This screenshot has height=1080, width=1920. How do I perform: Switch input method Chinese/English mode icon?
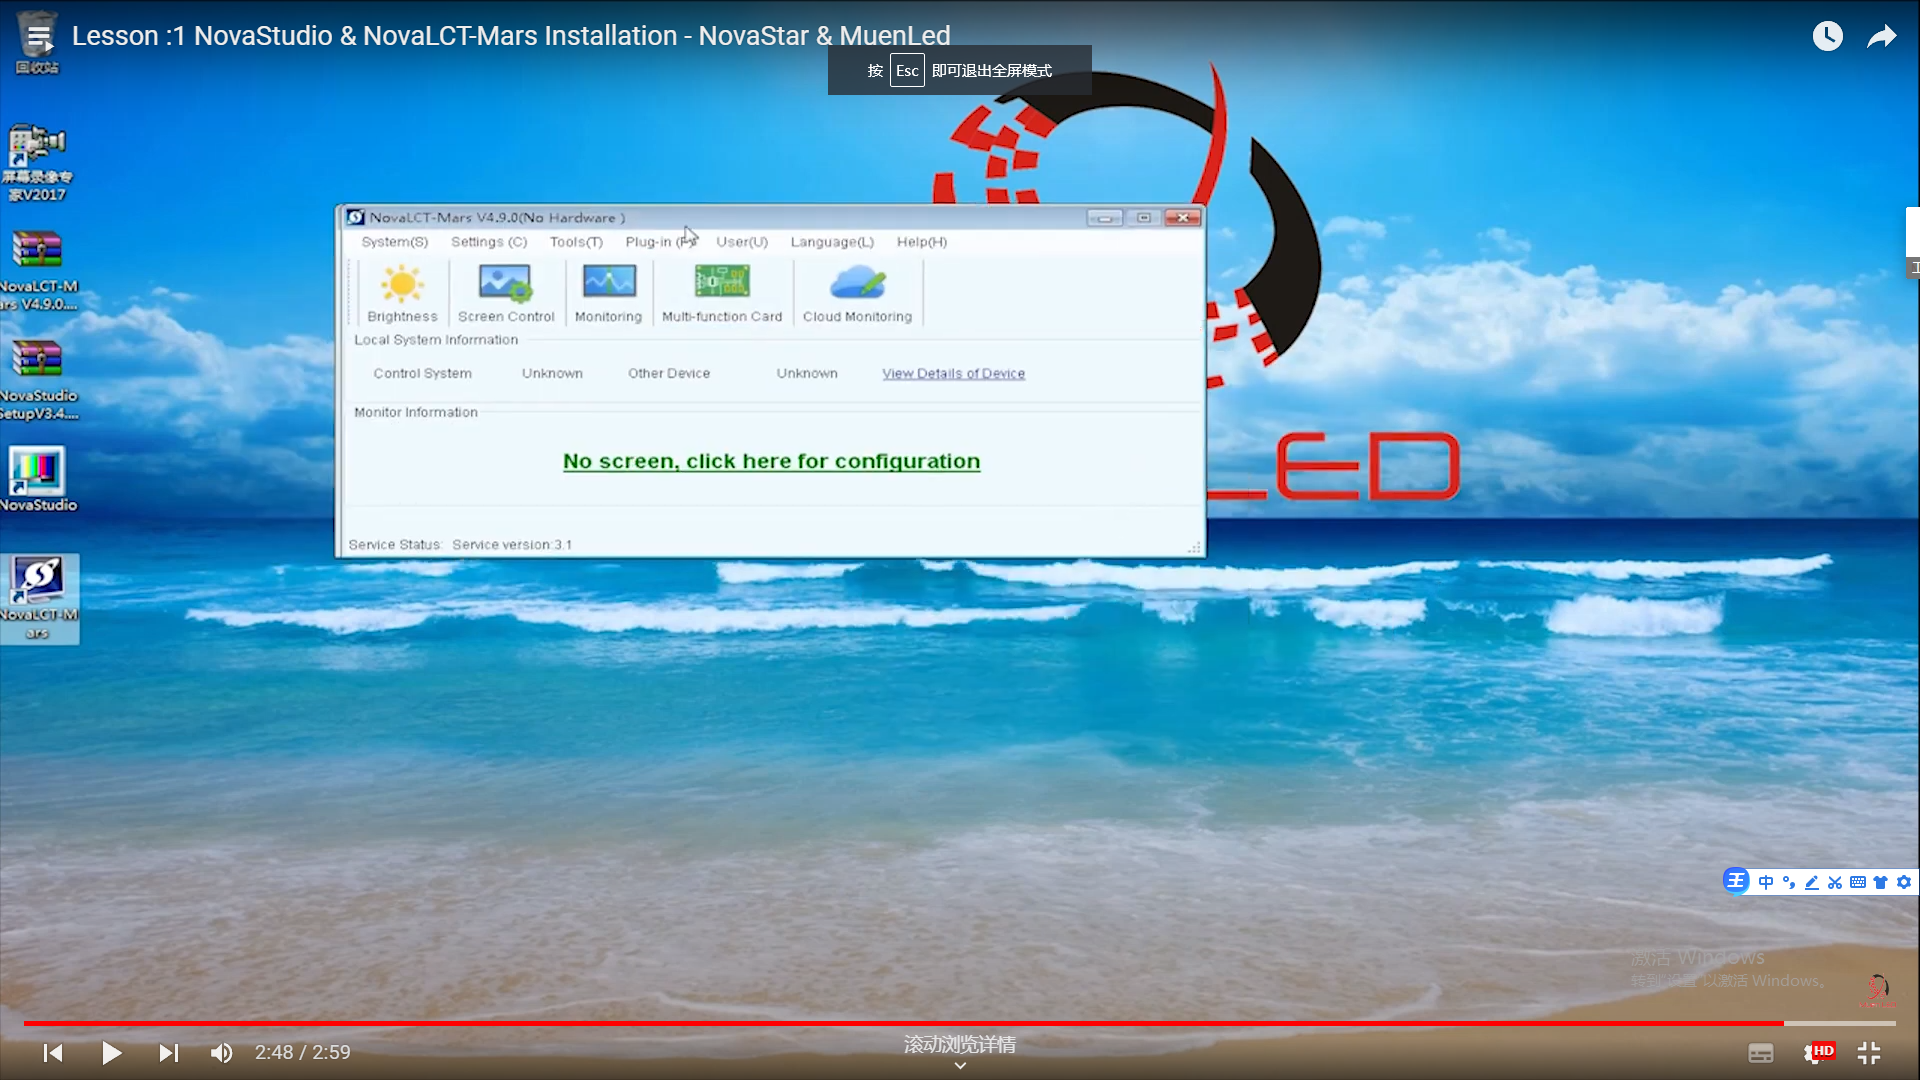(1766, 882)
